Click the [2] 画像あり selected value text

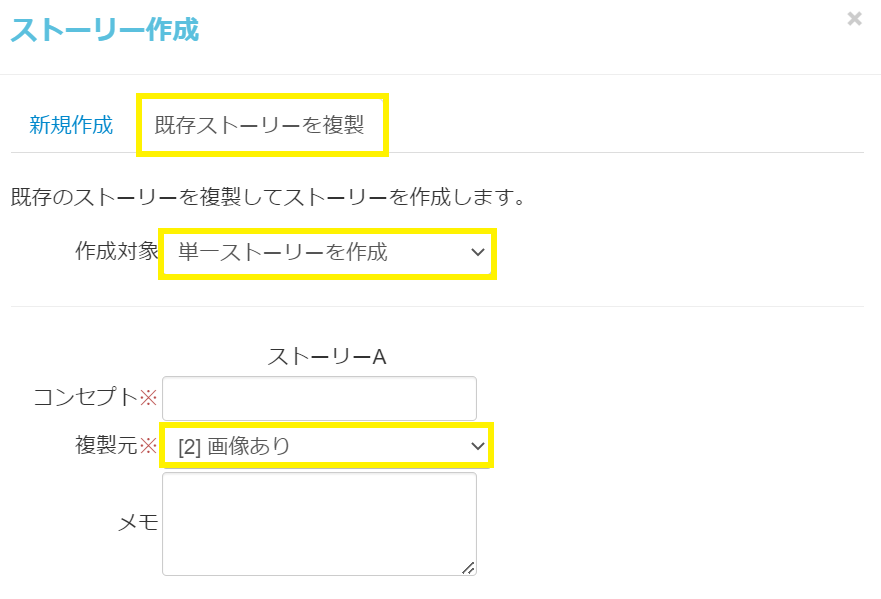point(234,446)
